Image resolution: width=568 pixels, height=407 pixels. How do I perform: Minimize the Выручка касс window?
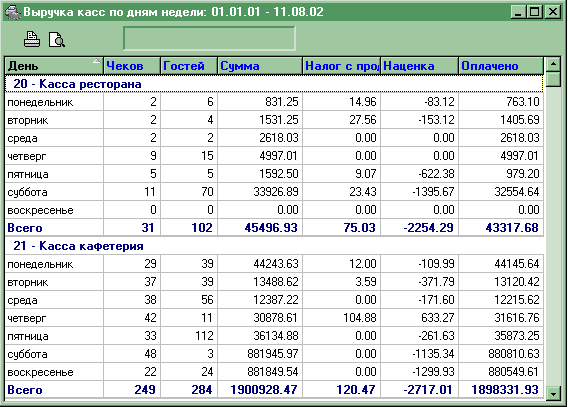[x=518, y=12]
